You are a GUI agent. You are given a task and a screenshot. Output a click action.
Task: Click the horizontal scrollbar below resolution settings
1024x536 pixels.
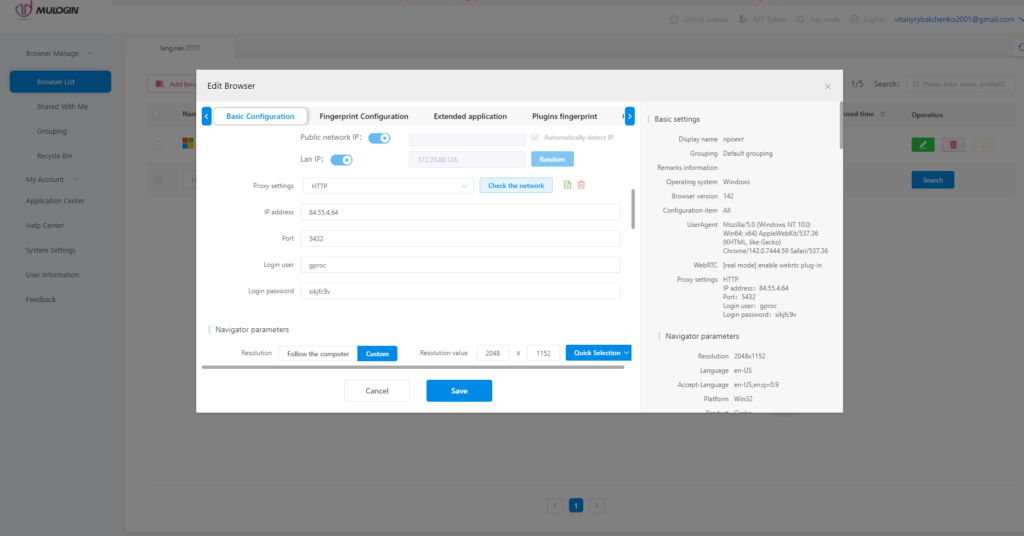412,367
